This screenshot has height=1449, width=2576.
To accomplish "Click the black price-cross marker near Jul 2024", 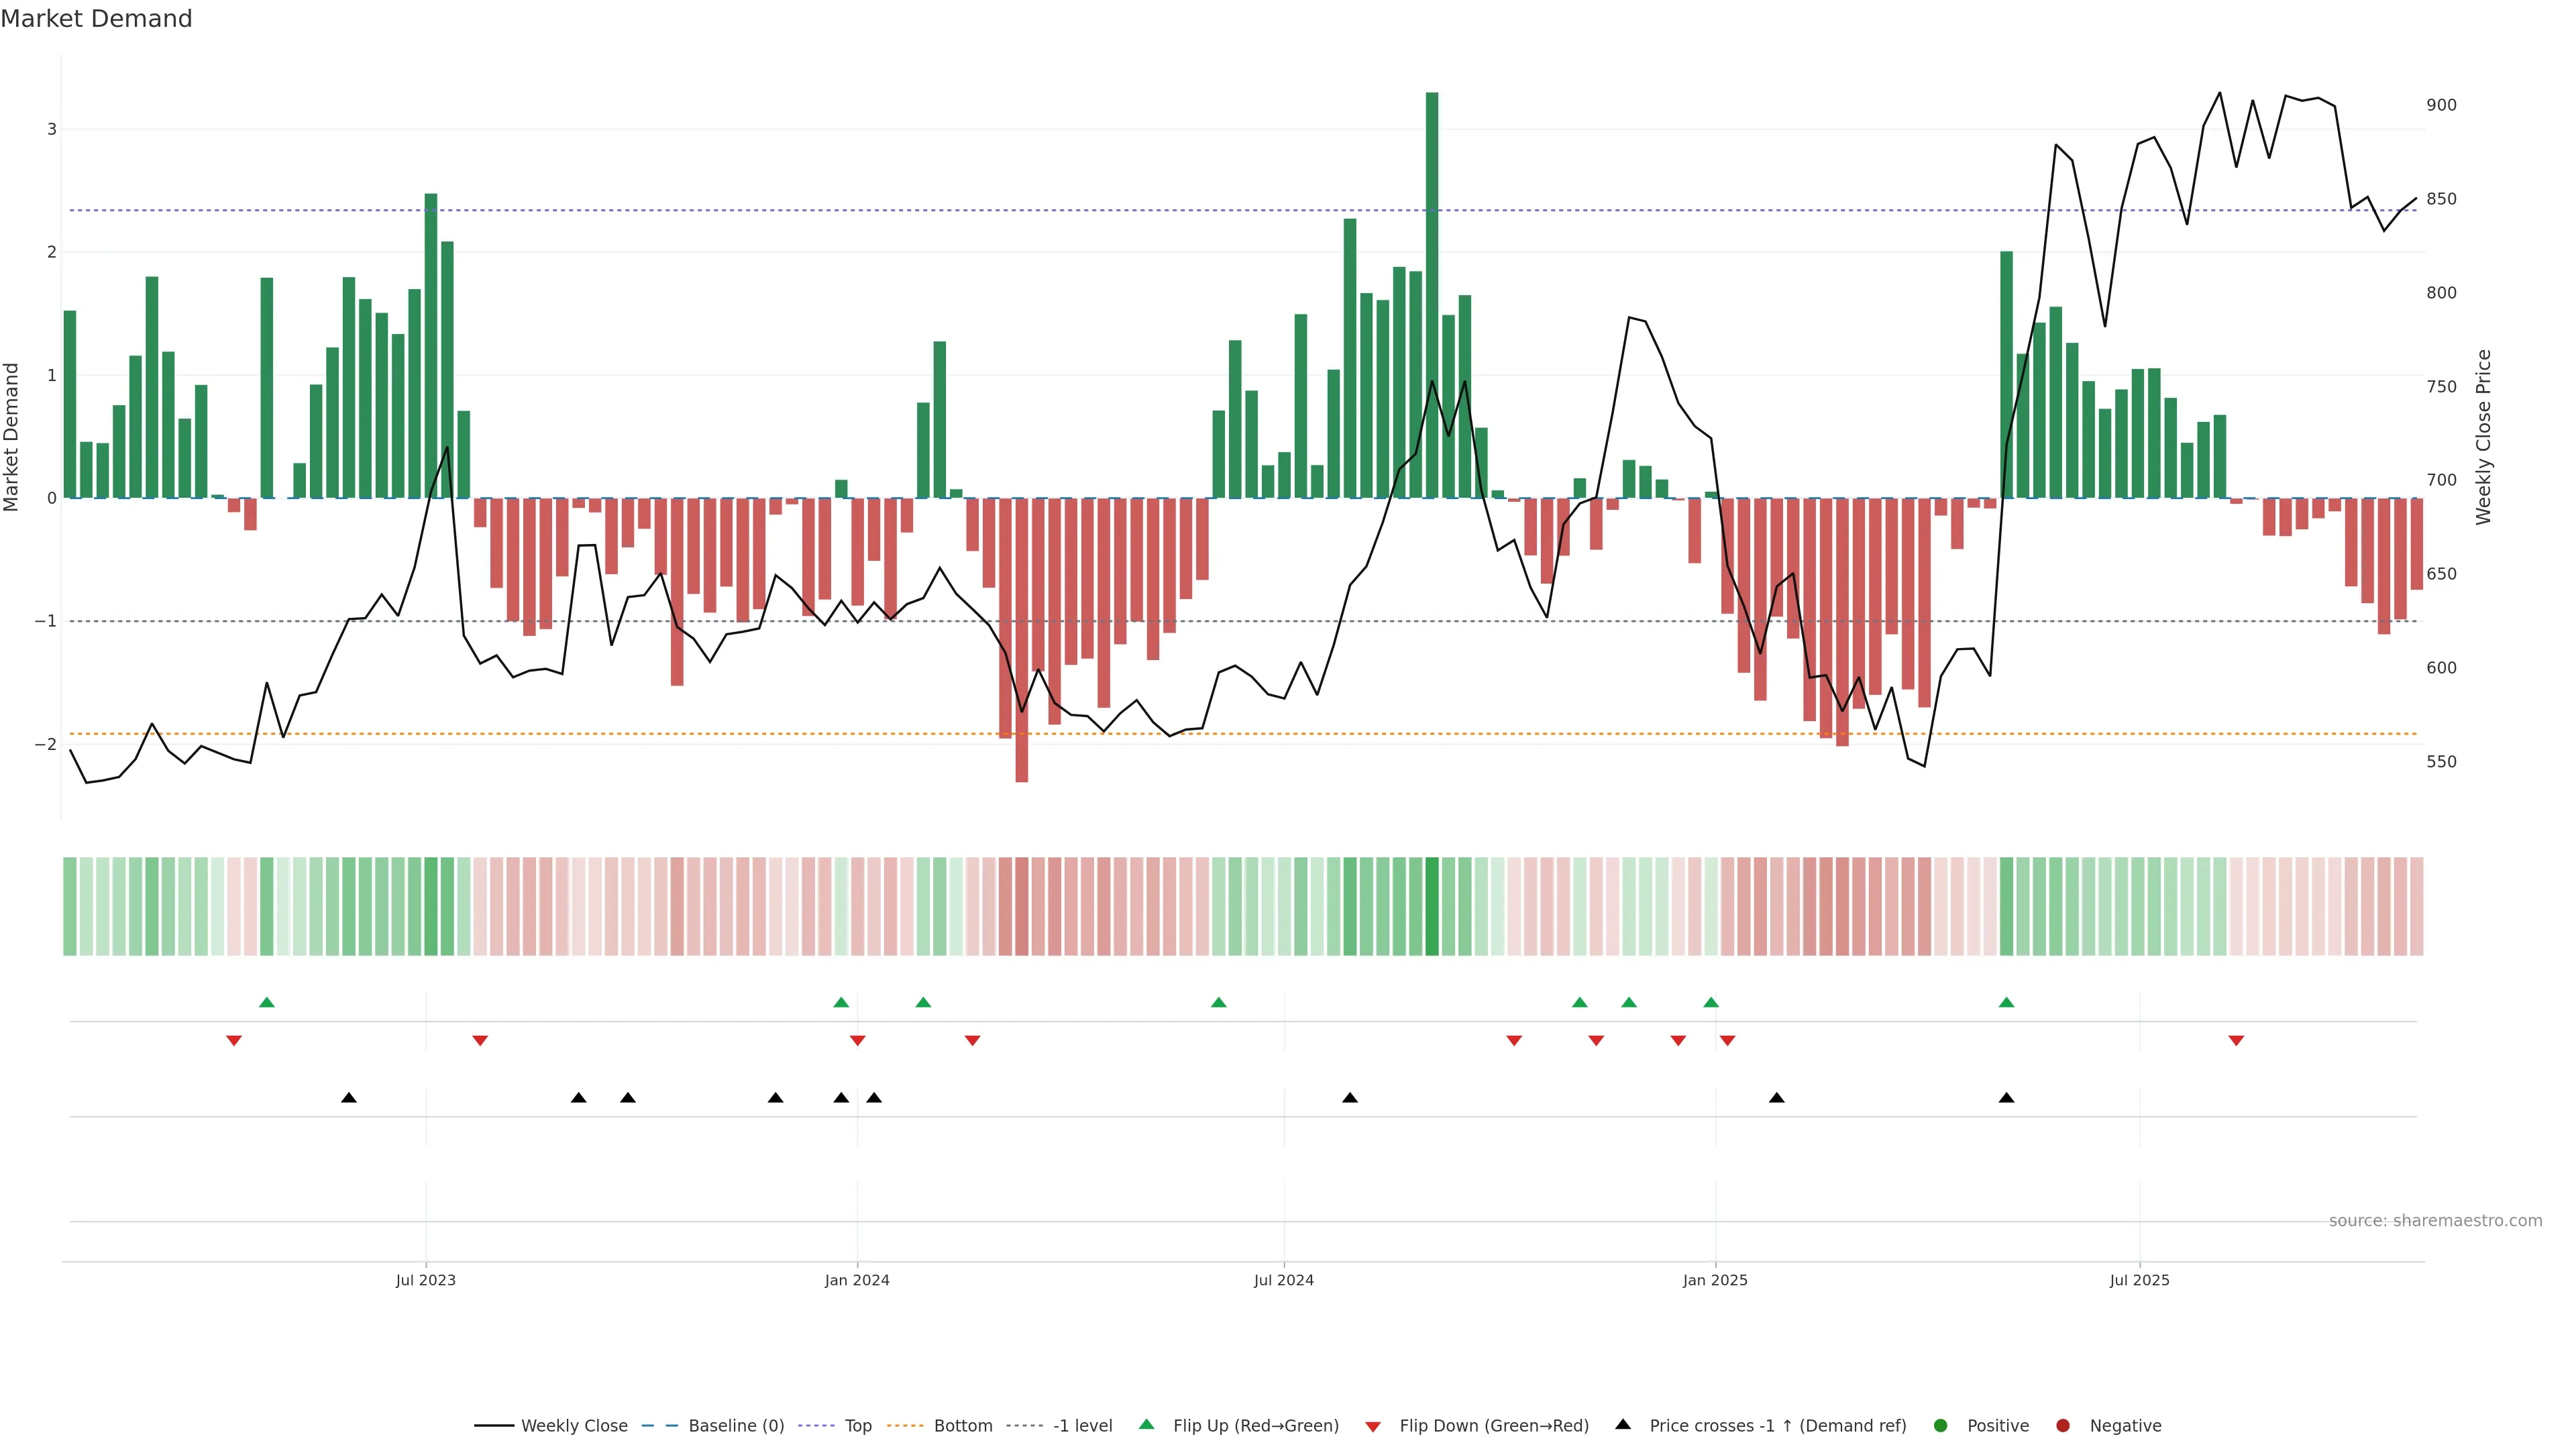I will (x=1349, y=1098).
